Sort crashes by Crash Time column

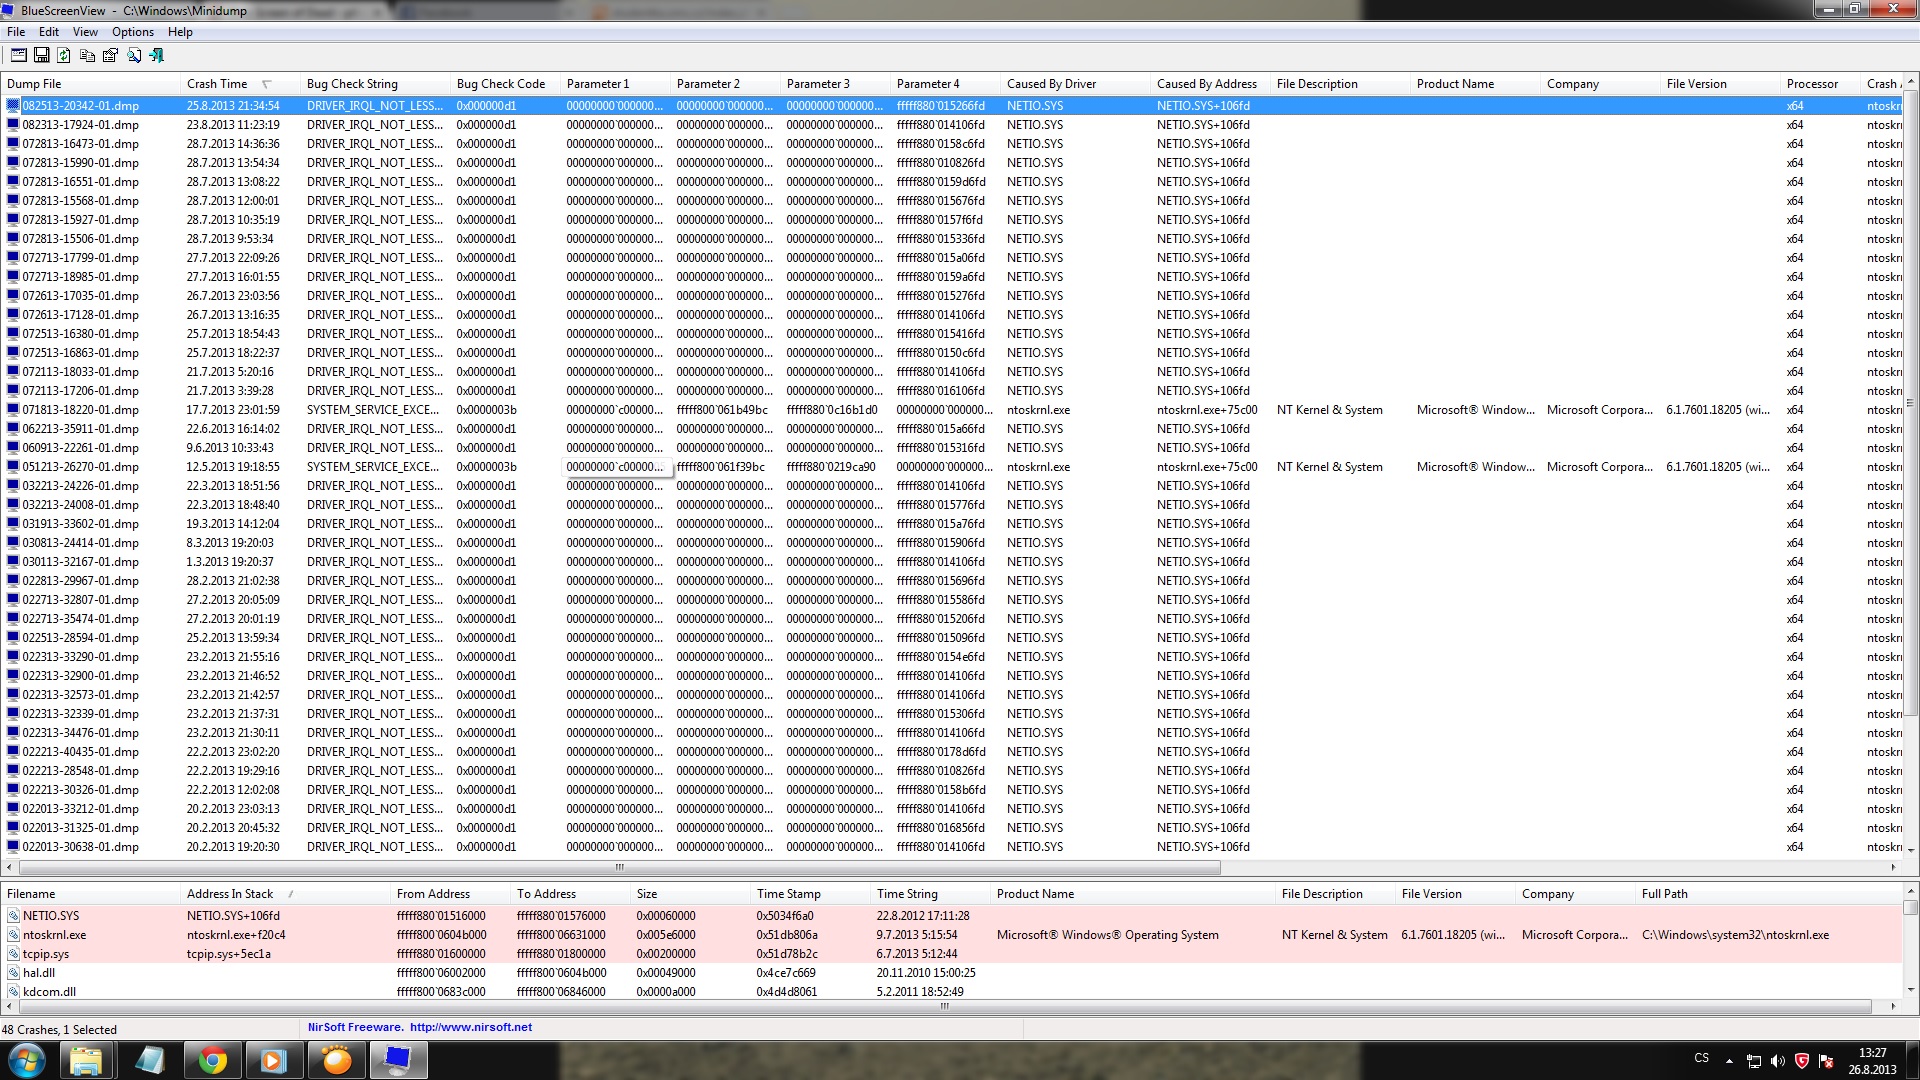click(217, 84)
